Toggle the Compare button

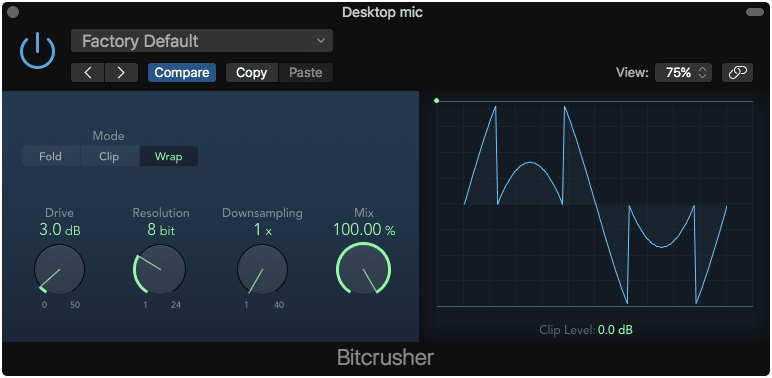pos(182,73)
